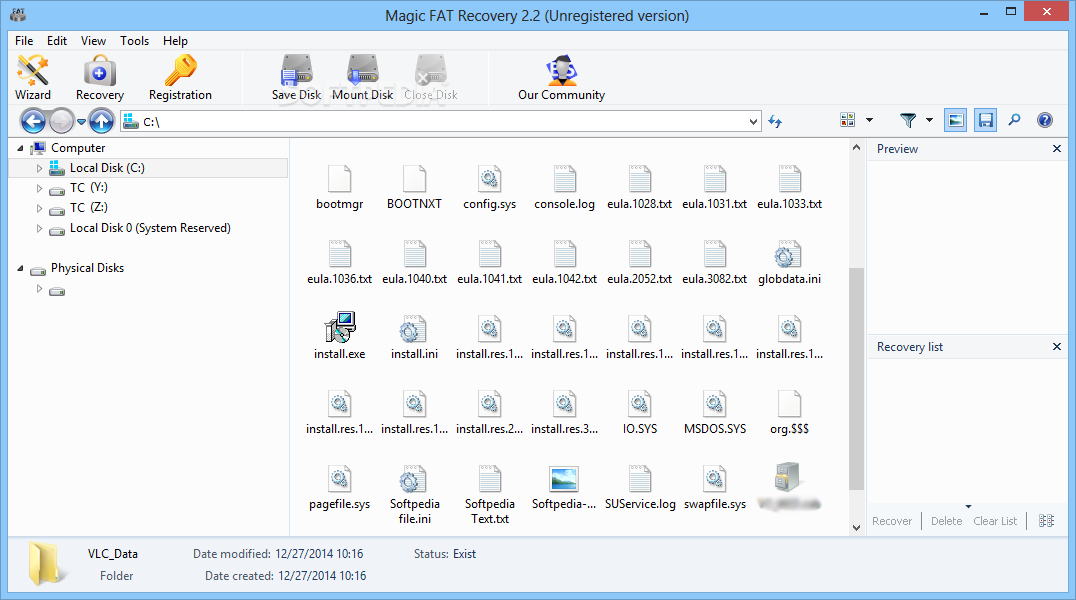
Task: Click the file list scroll-down arrow
Action: click(x=856, y=528)
